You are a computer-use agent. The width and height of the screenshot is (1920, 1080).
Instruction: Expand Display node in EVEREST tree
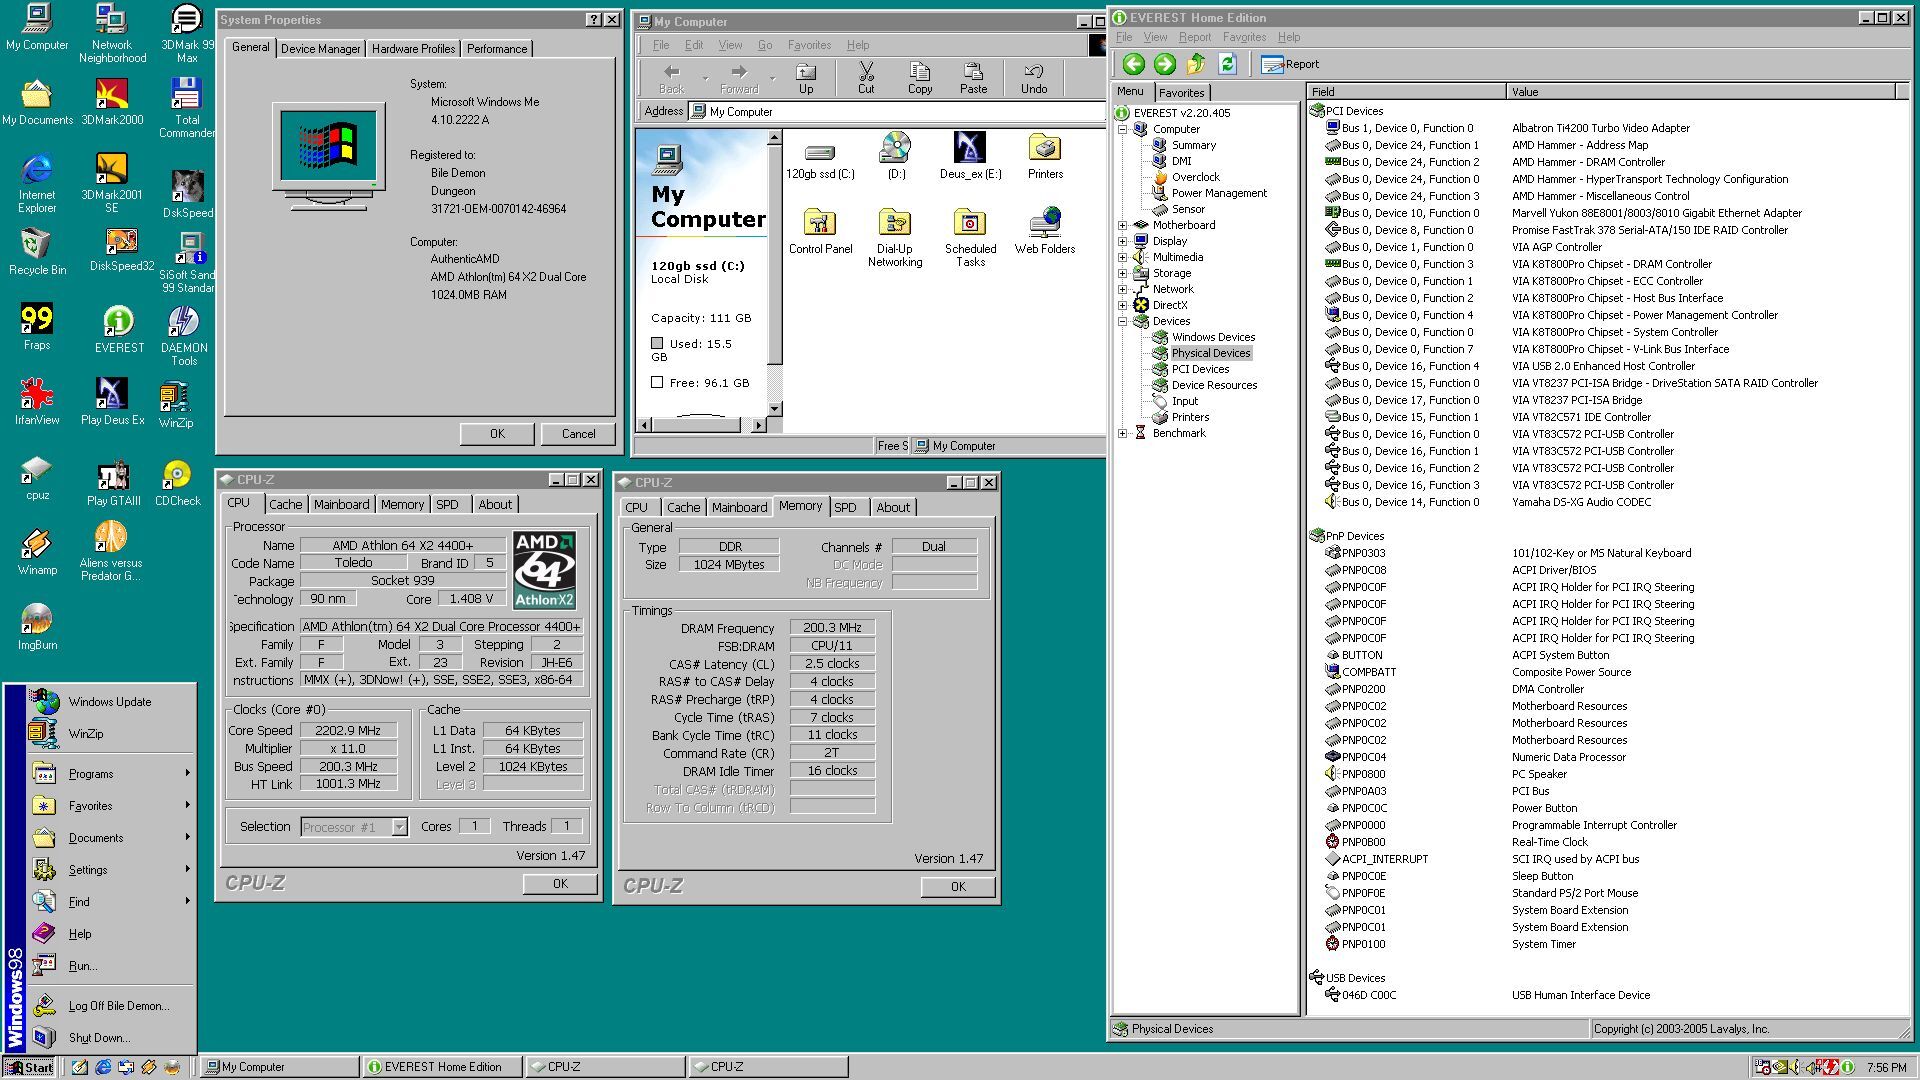[1123, 241]
